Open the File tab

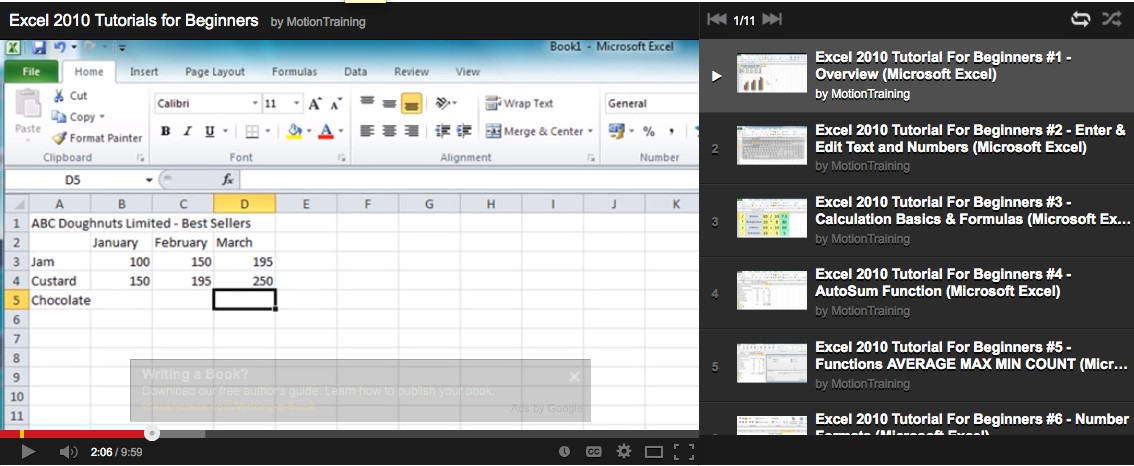click(x=31, y=72)
